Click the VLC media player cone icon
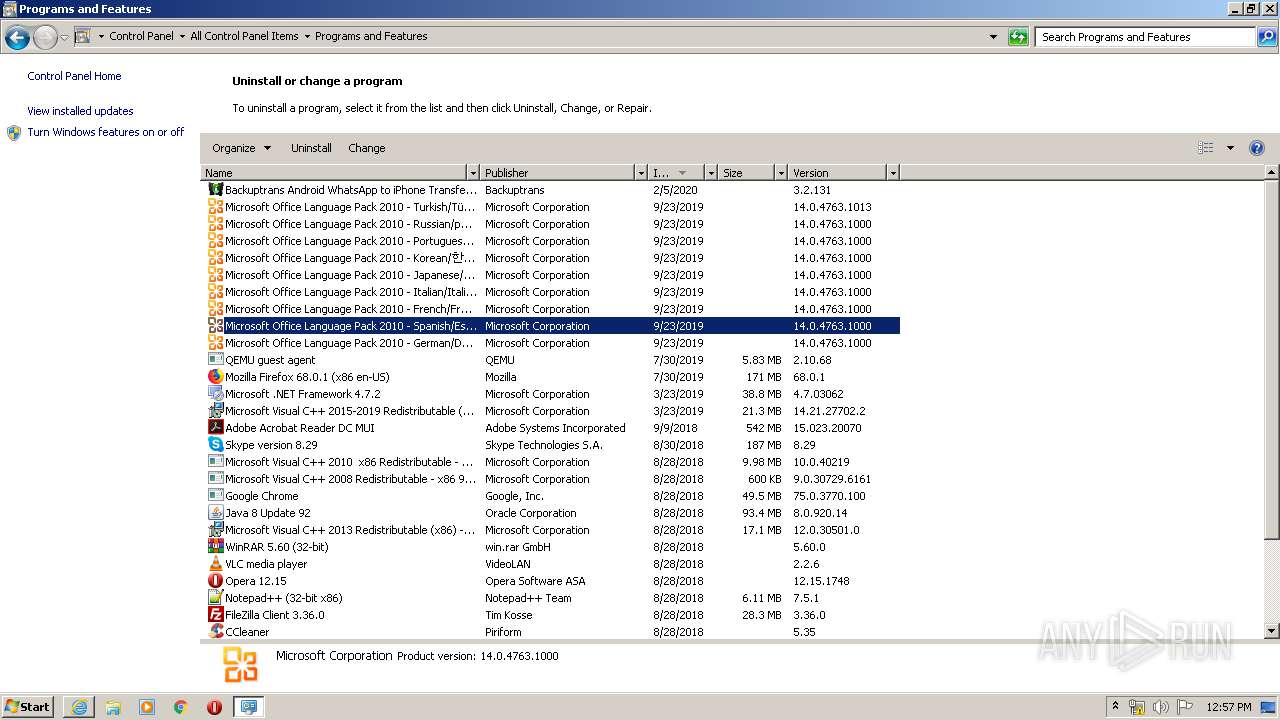Viewport: 1280px width, 720px height. coord(215,564)
